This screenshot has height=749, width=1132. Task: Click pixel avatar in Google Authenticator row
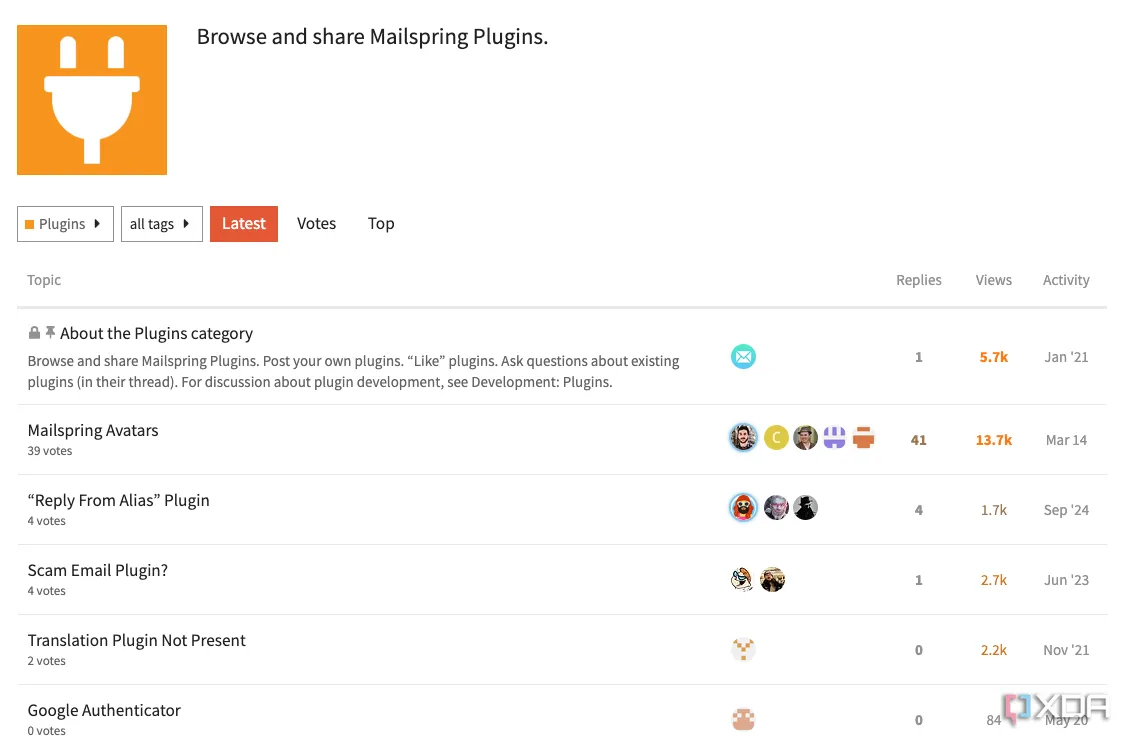pyautogui.click(x=743, y=719)
